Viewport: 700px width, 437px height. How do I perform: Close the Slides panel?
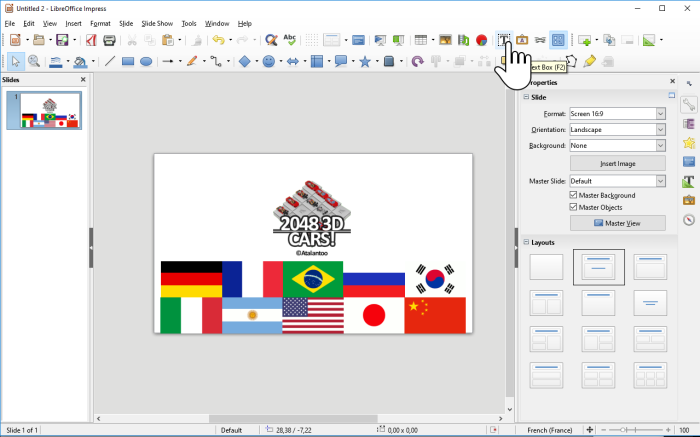83,79
